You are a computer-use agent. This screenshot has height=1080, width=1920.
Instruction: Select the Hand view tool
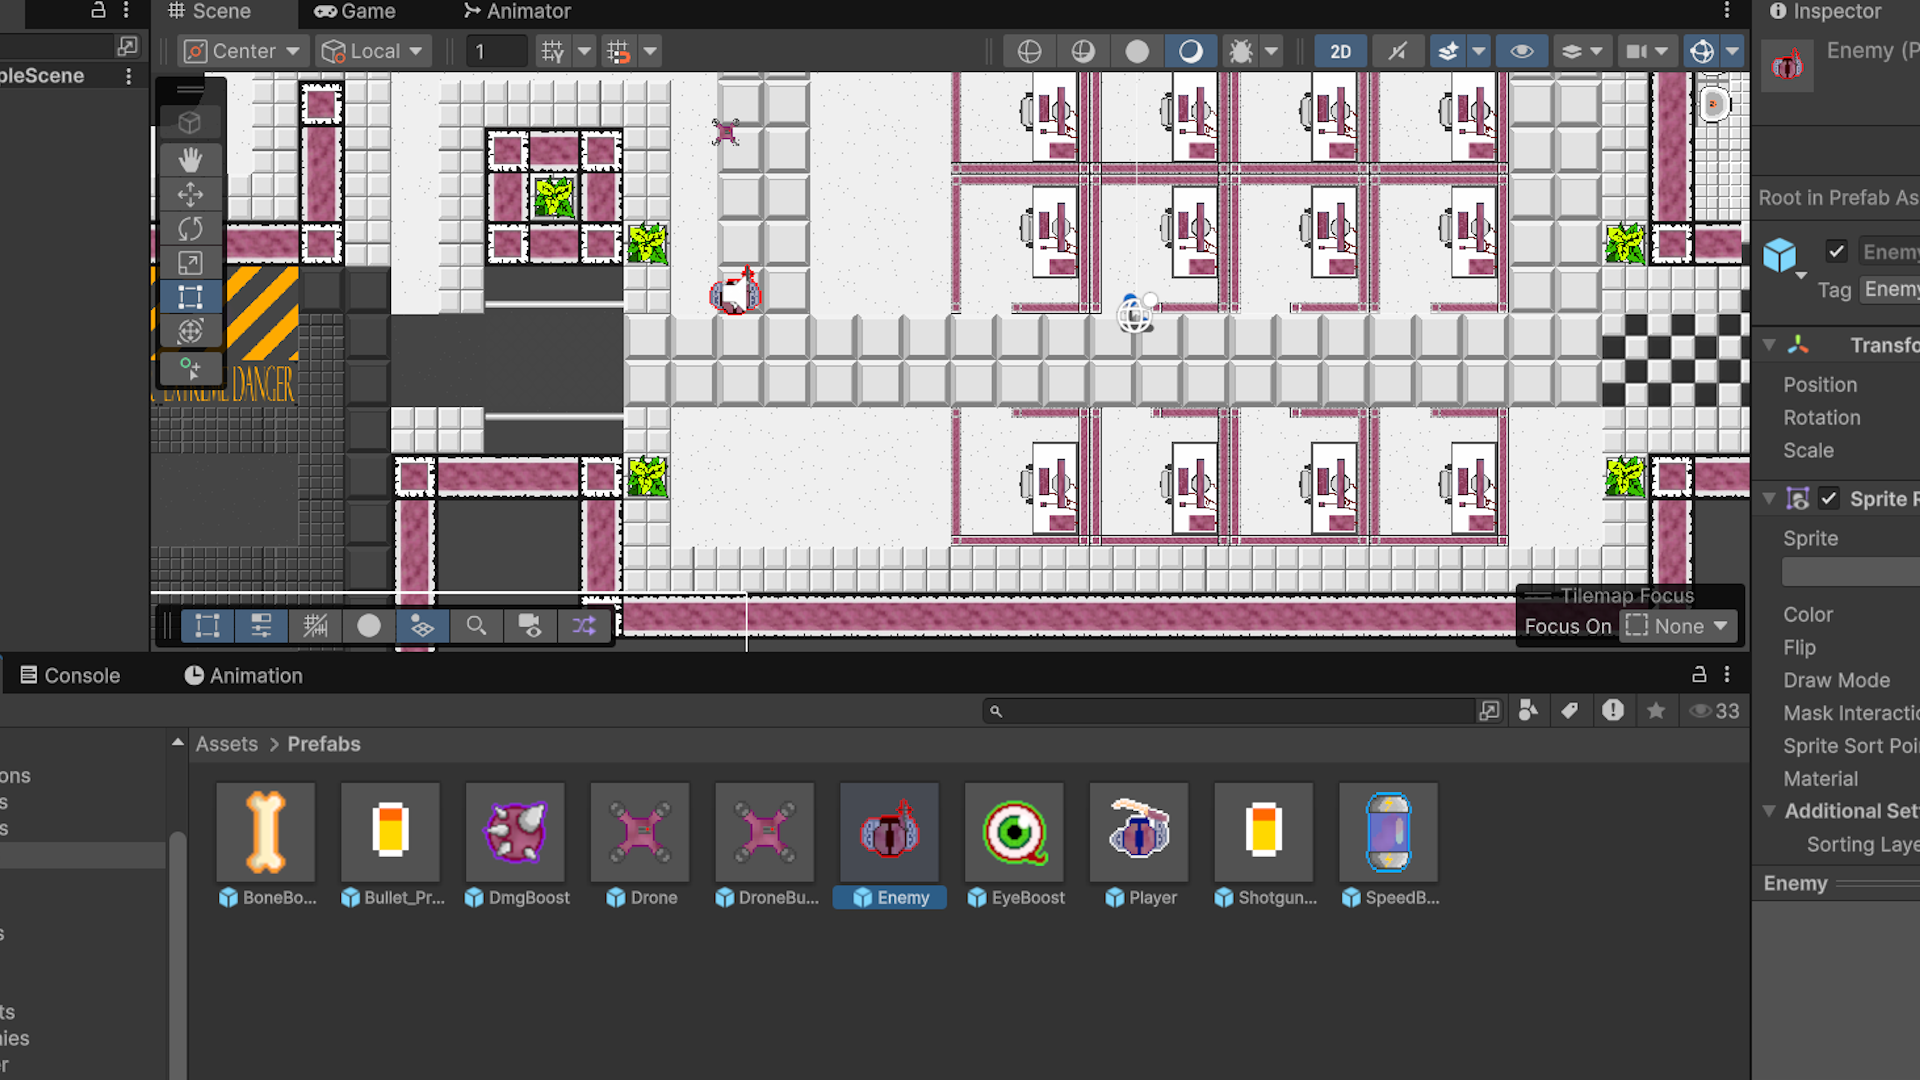pyautogui.click(x=190, y=160)
